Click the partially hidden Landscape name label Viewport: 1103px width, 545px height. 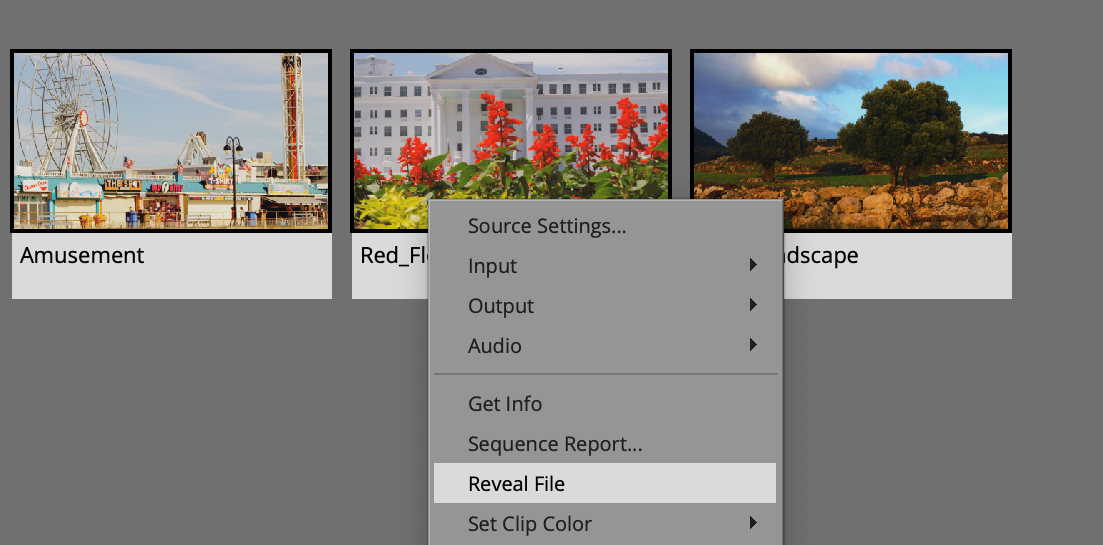pyautogui.click(x=821, y=255)
